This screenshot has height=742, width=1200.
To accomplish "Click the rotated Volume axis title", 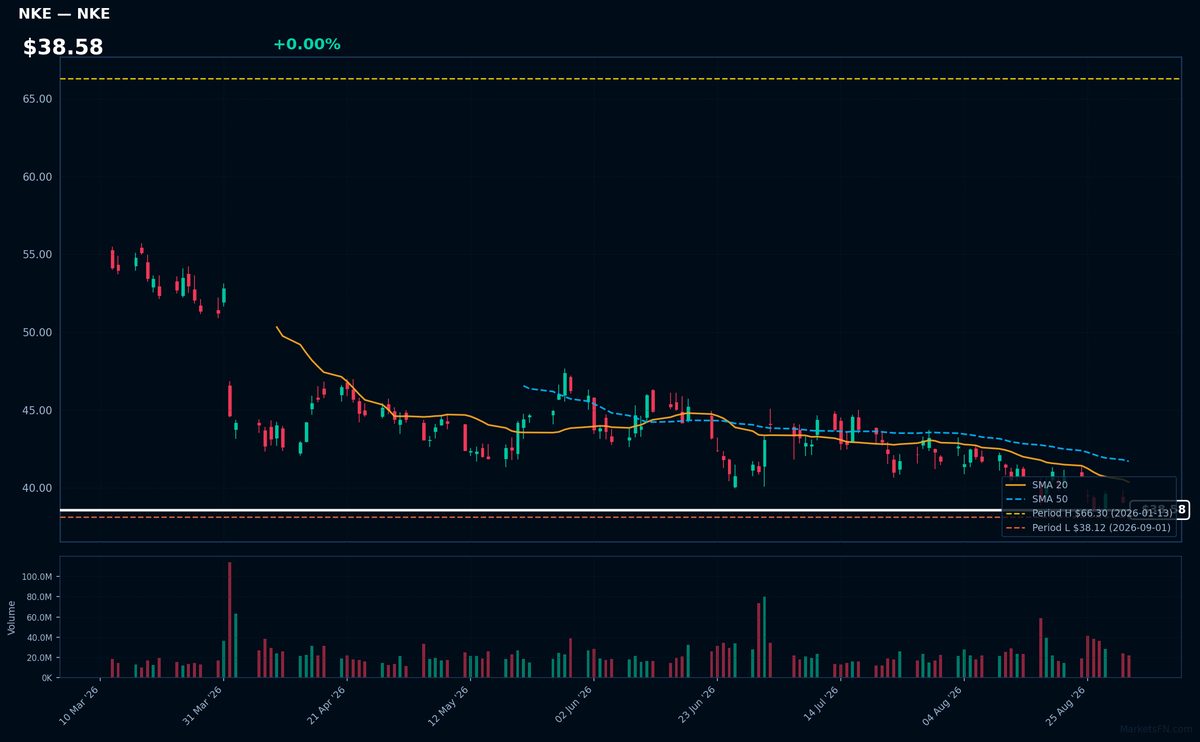I will 11,617.
